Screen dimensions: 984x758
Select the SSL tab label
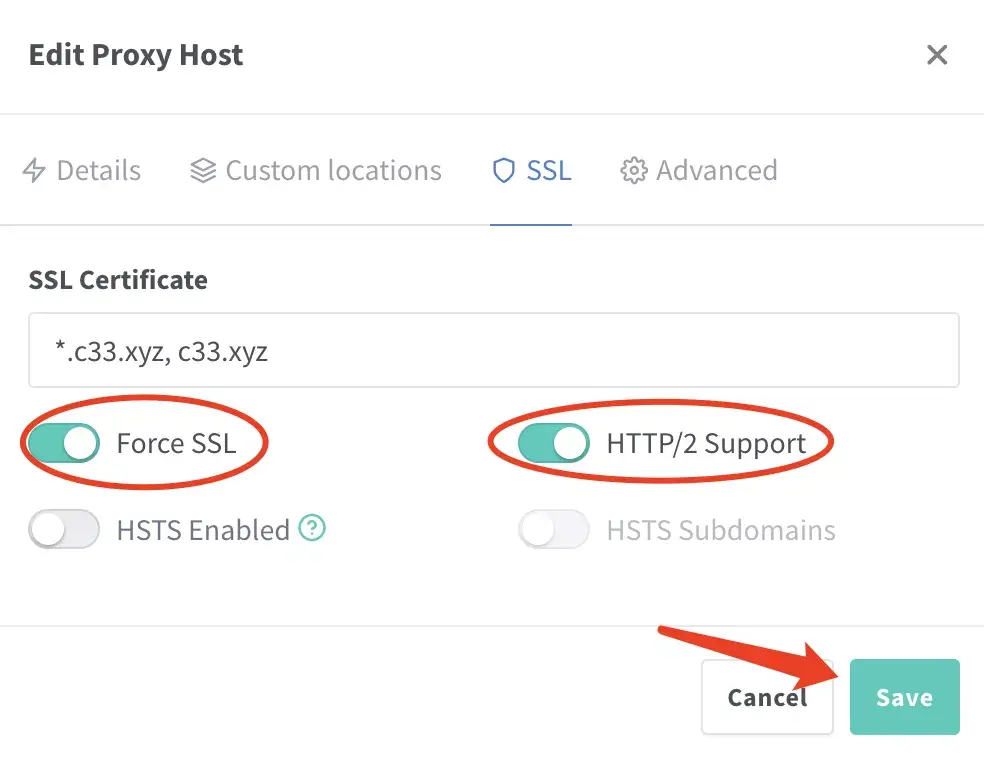(549, 171)
